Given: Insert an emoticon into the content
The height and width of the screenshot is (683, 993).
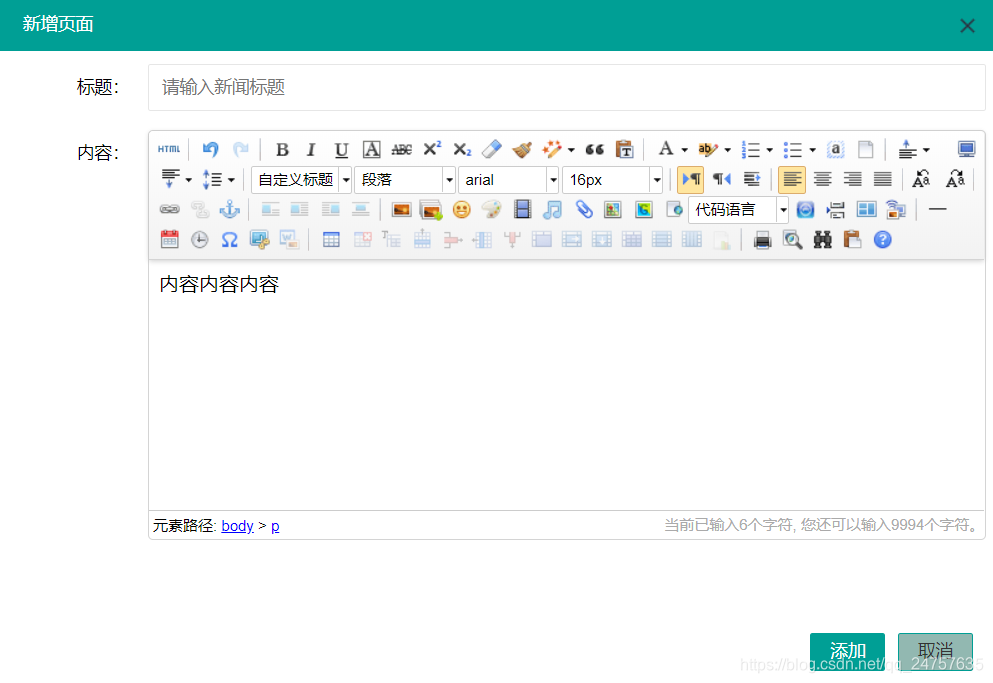Looking at the screenshot, I should point(460,209).
